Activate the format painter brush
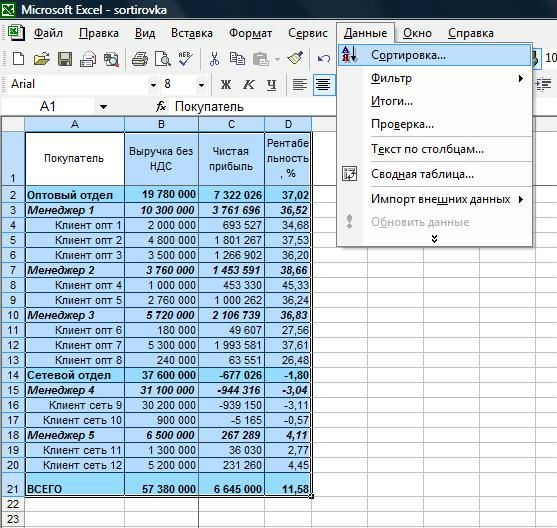The image size is (557, 528). pos(295,59)
